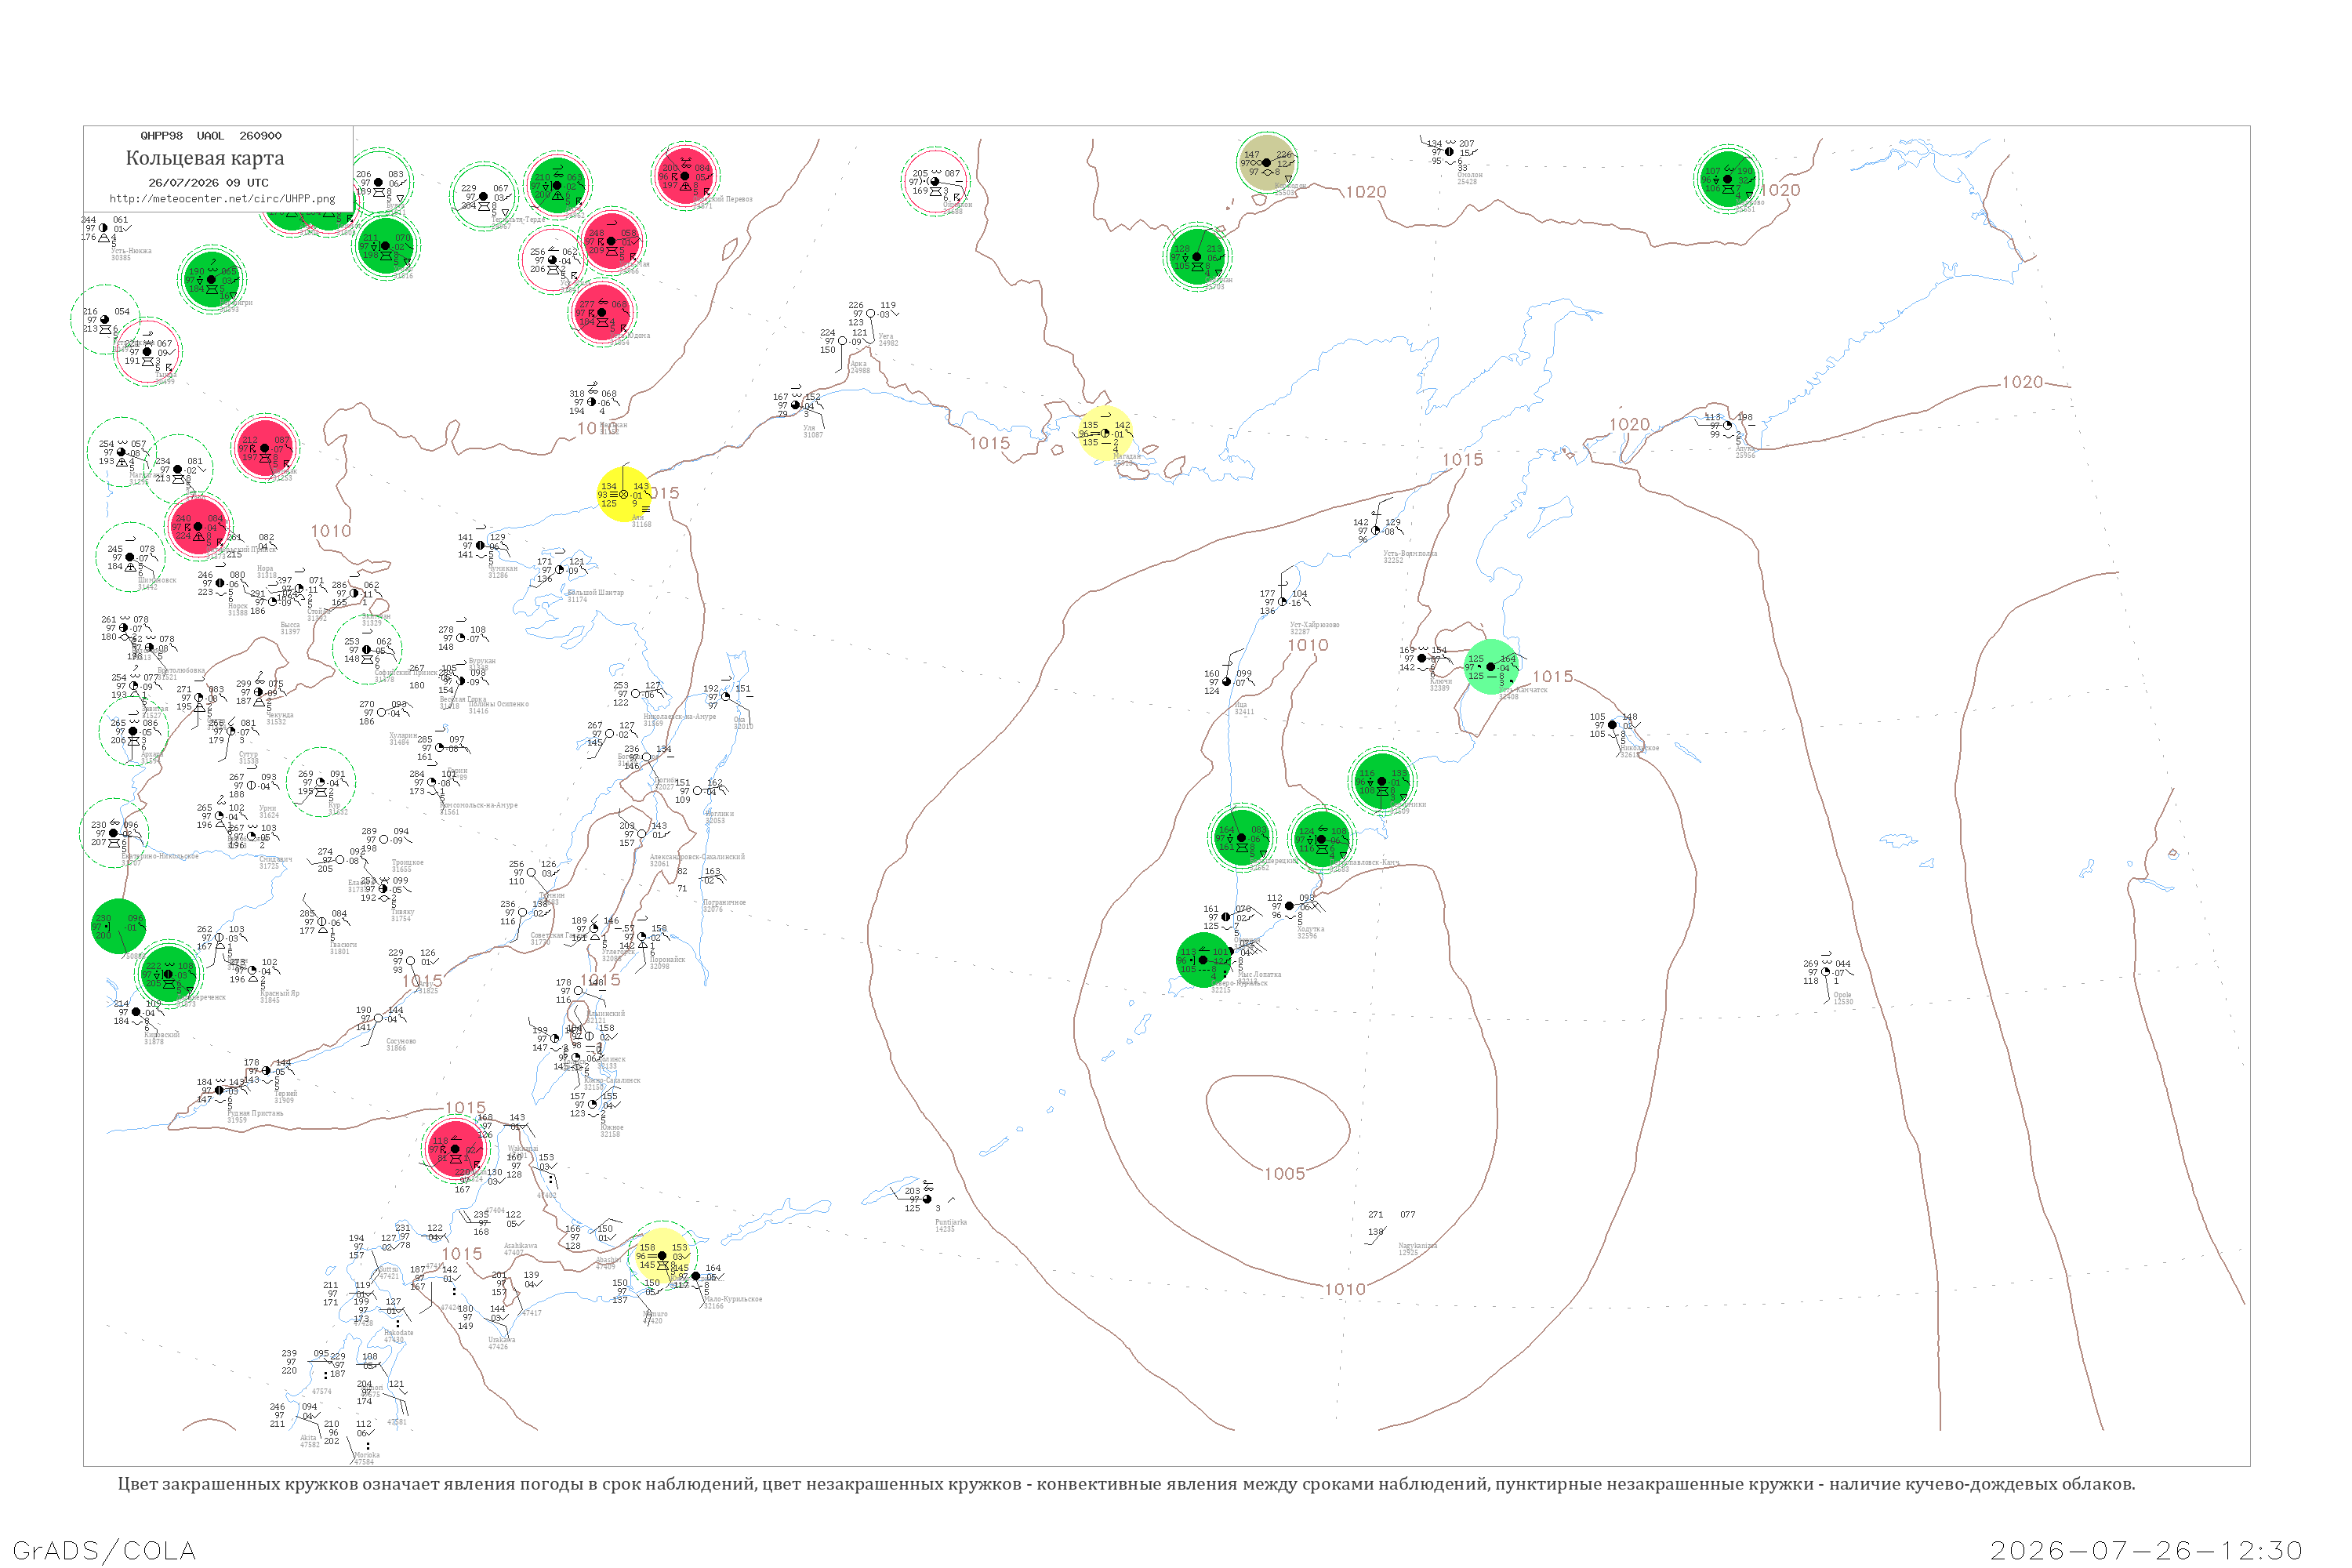
Task: Click the green Petropavlovsk-Kamchatsky station circle
Action: [x=1321, y=840]
